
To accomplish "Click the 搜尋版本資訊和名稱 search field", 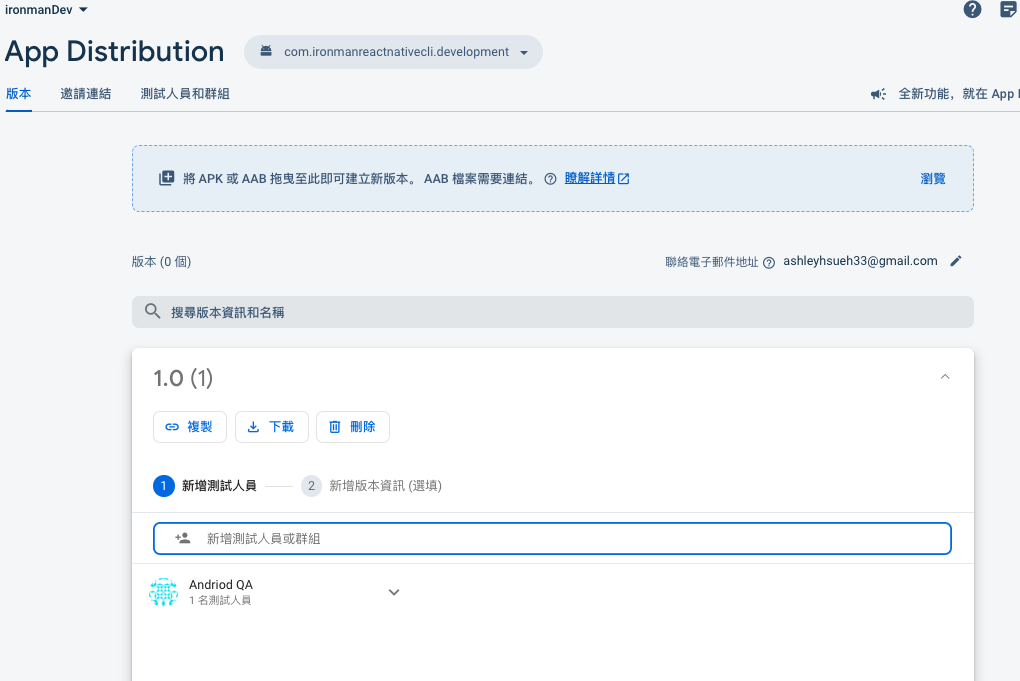I will click(553, 312).
